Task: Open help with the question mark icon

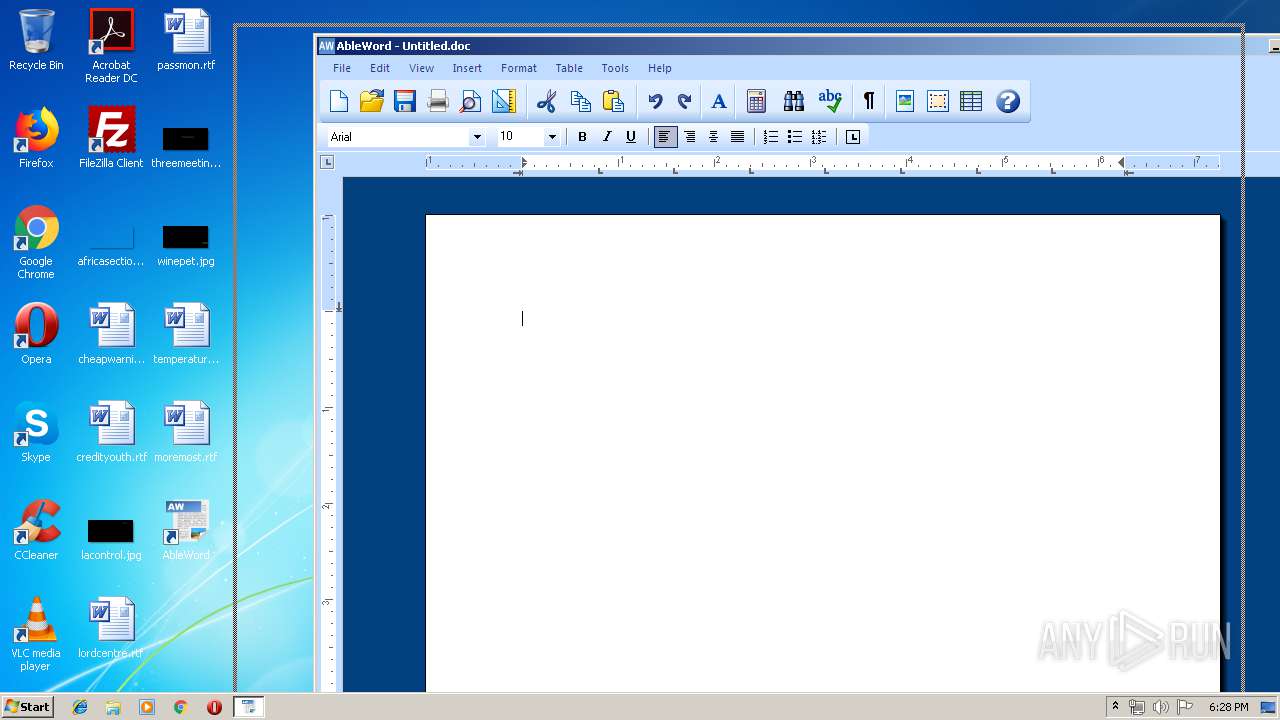Action: point(1008,101)
